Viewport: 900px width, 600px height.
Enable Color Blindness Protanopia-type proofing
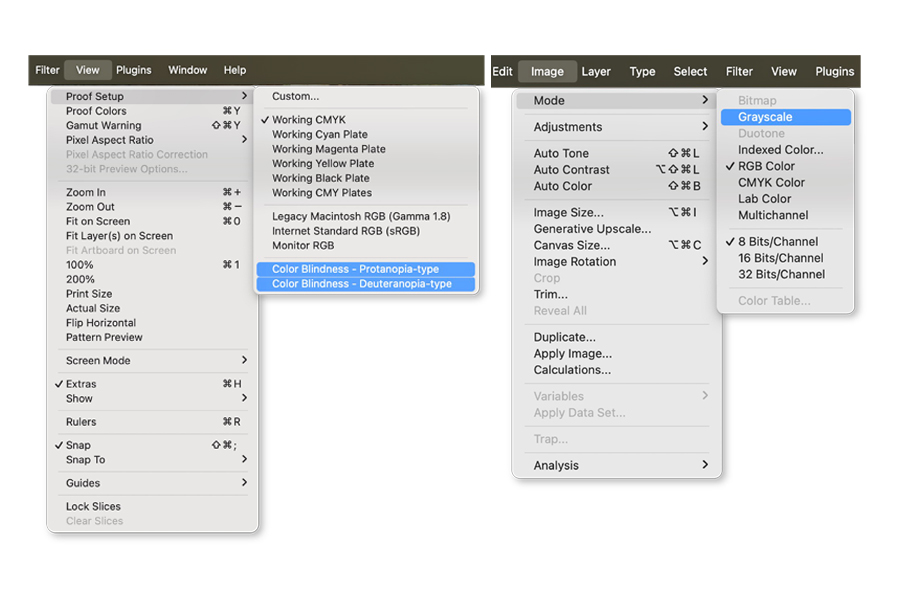tap(363, 267)
